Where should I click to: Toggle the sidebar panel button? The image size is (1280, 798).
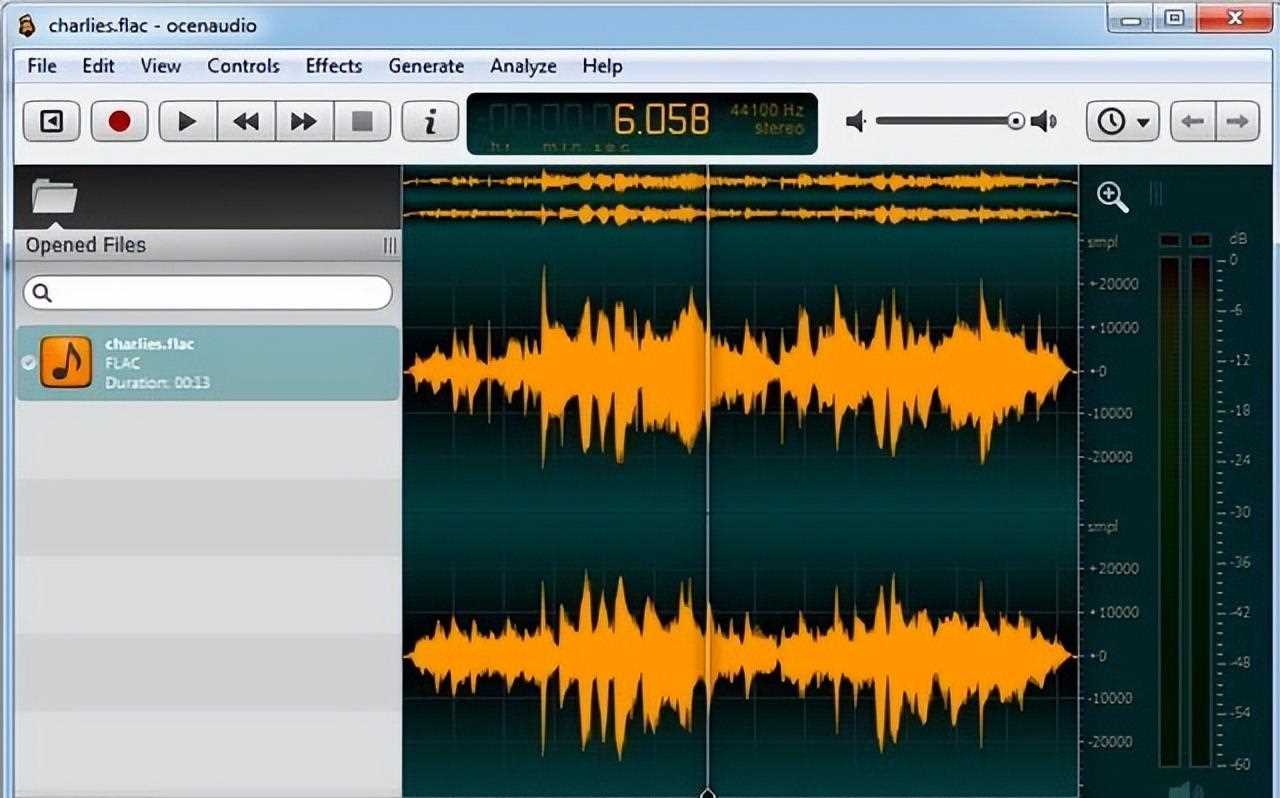(51, 122)
